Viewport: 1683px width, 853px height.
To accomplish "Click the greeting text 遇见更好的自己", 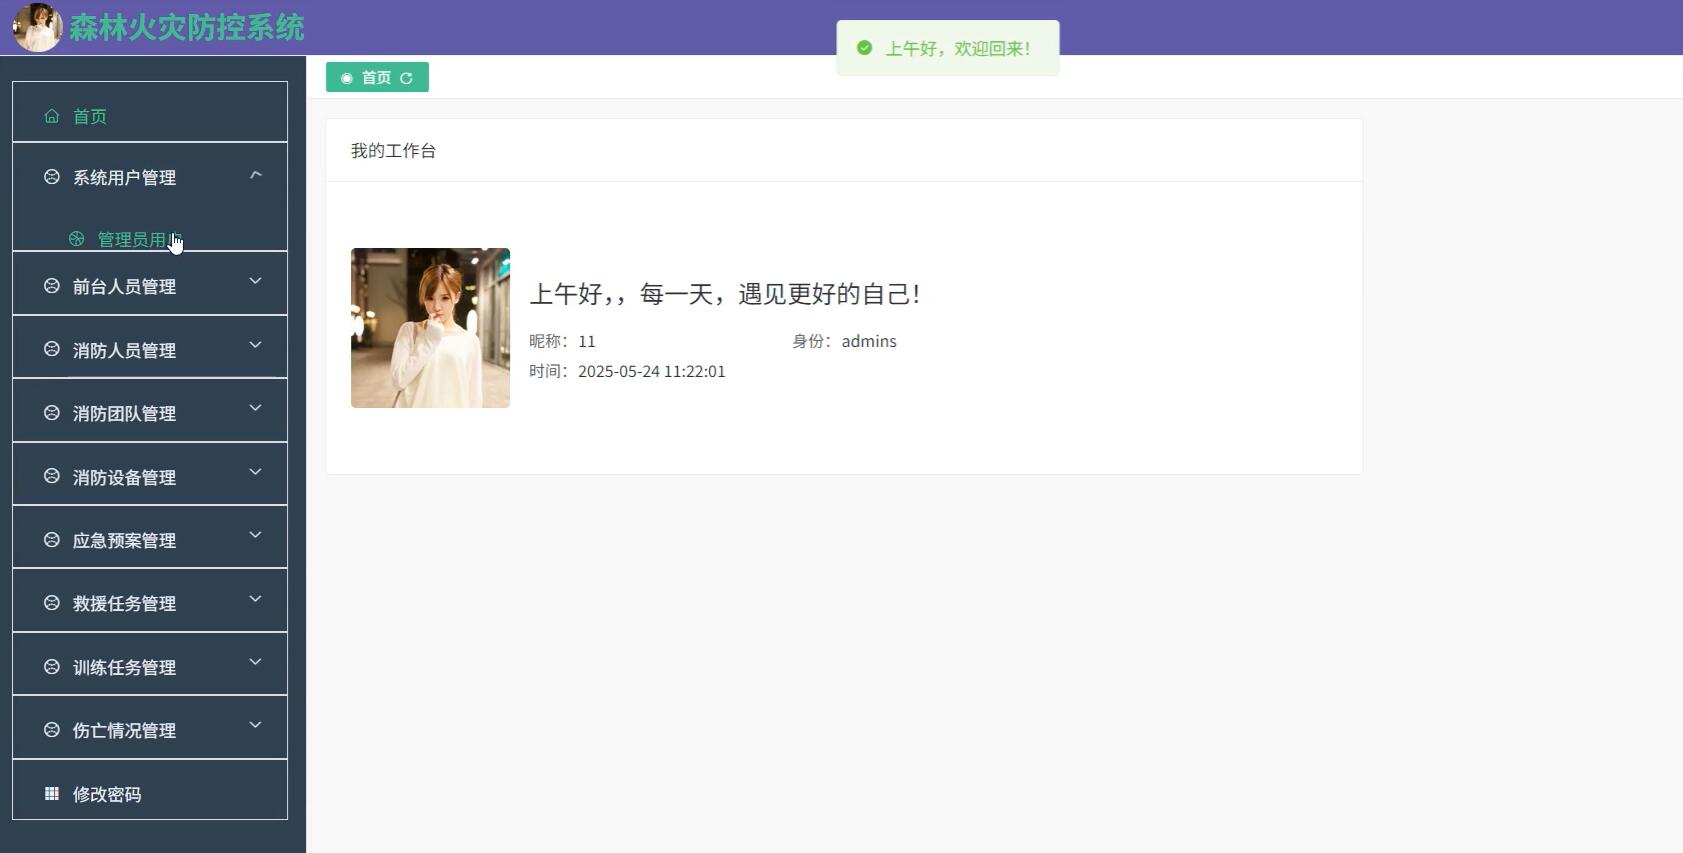I will tap(823, 294).
